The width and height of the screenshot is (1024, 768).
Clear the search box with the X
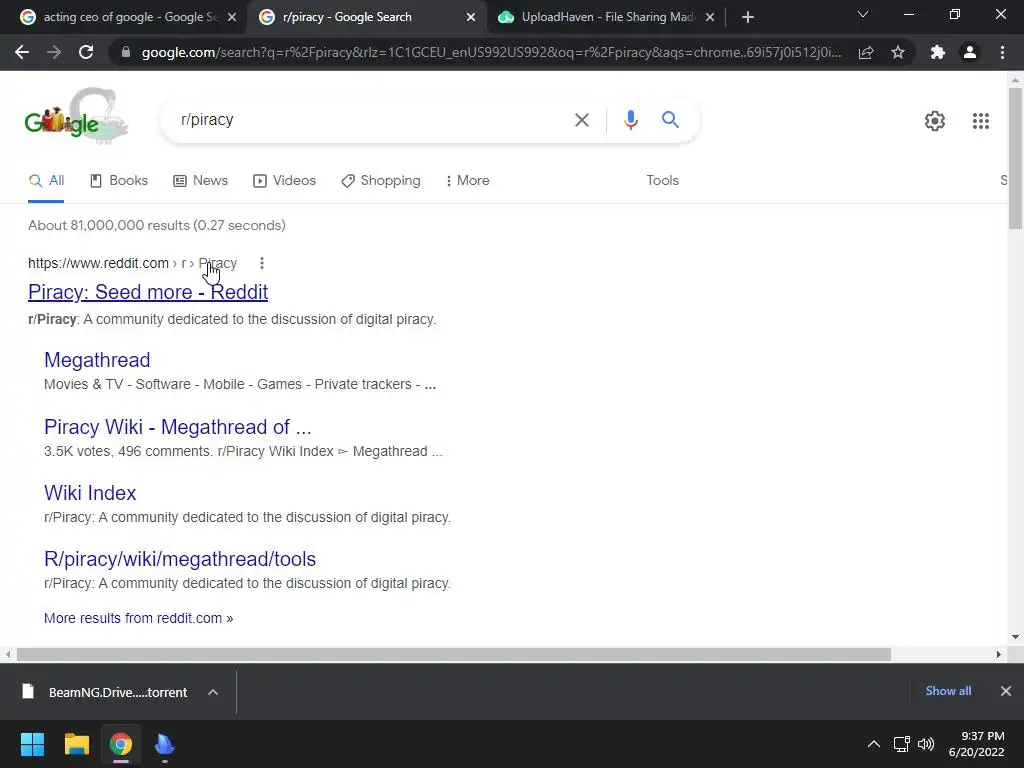tap(581, 120)
